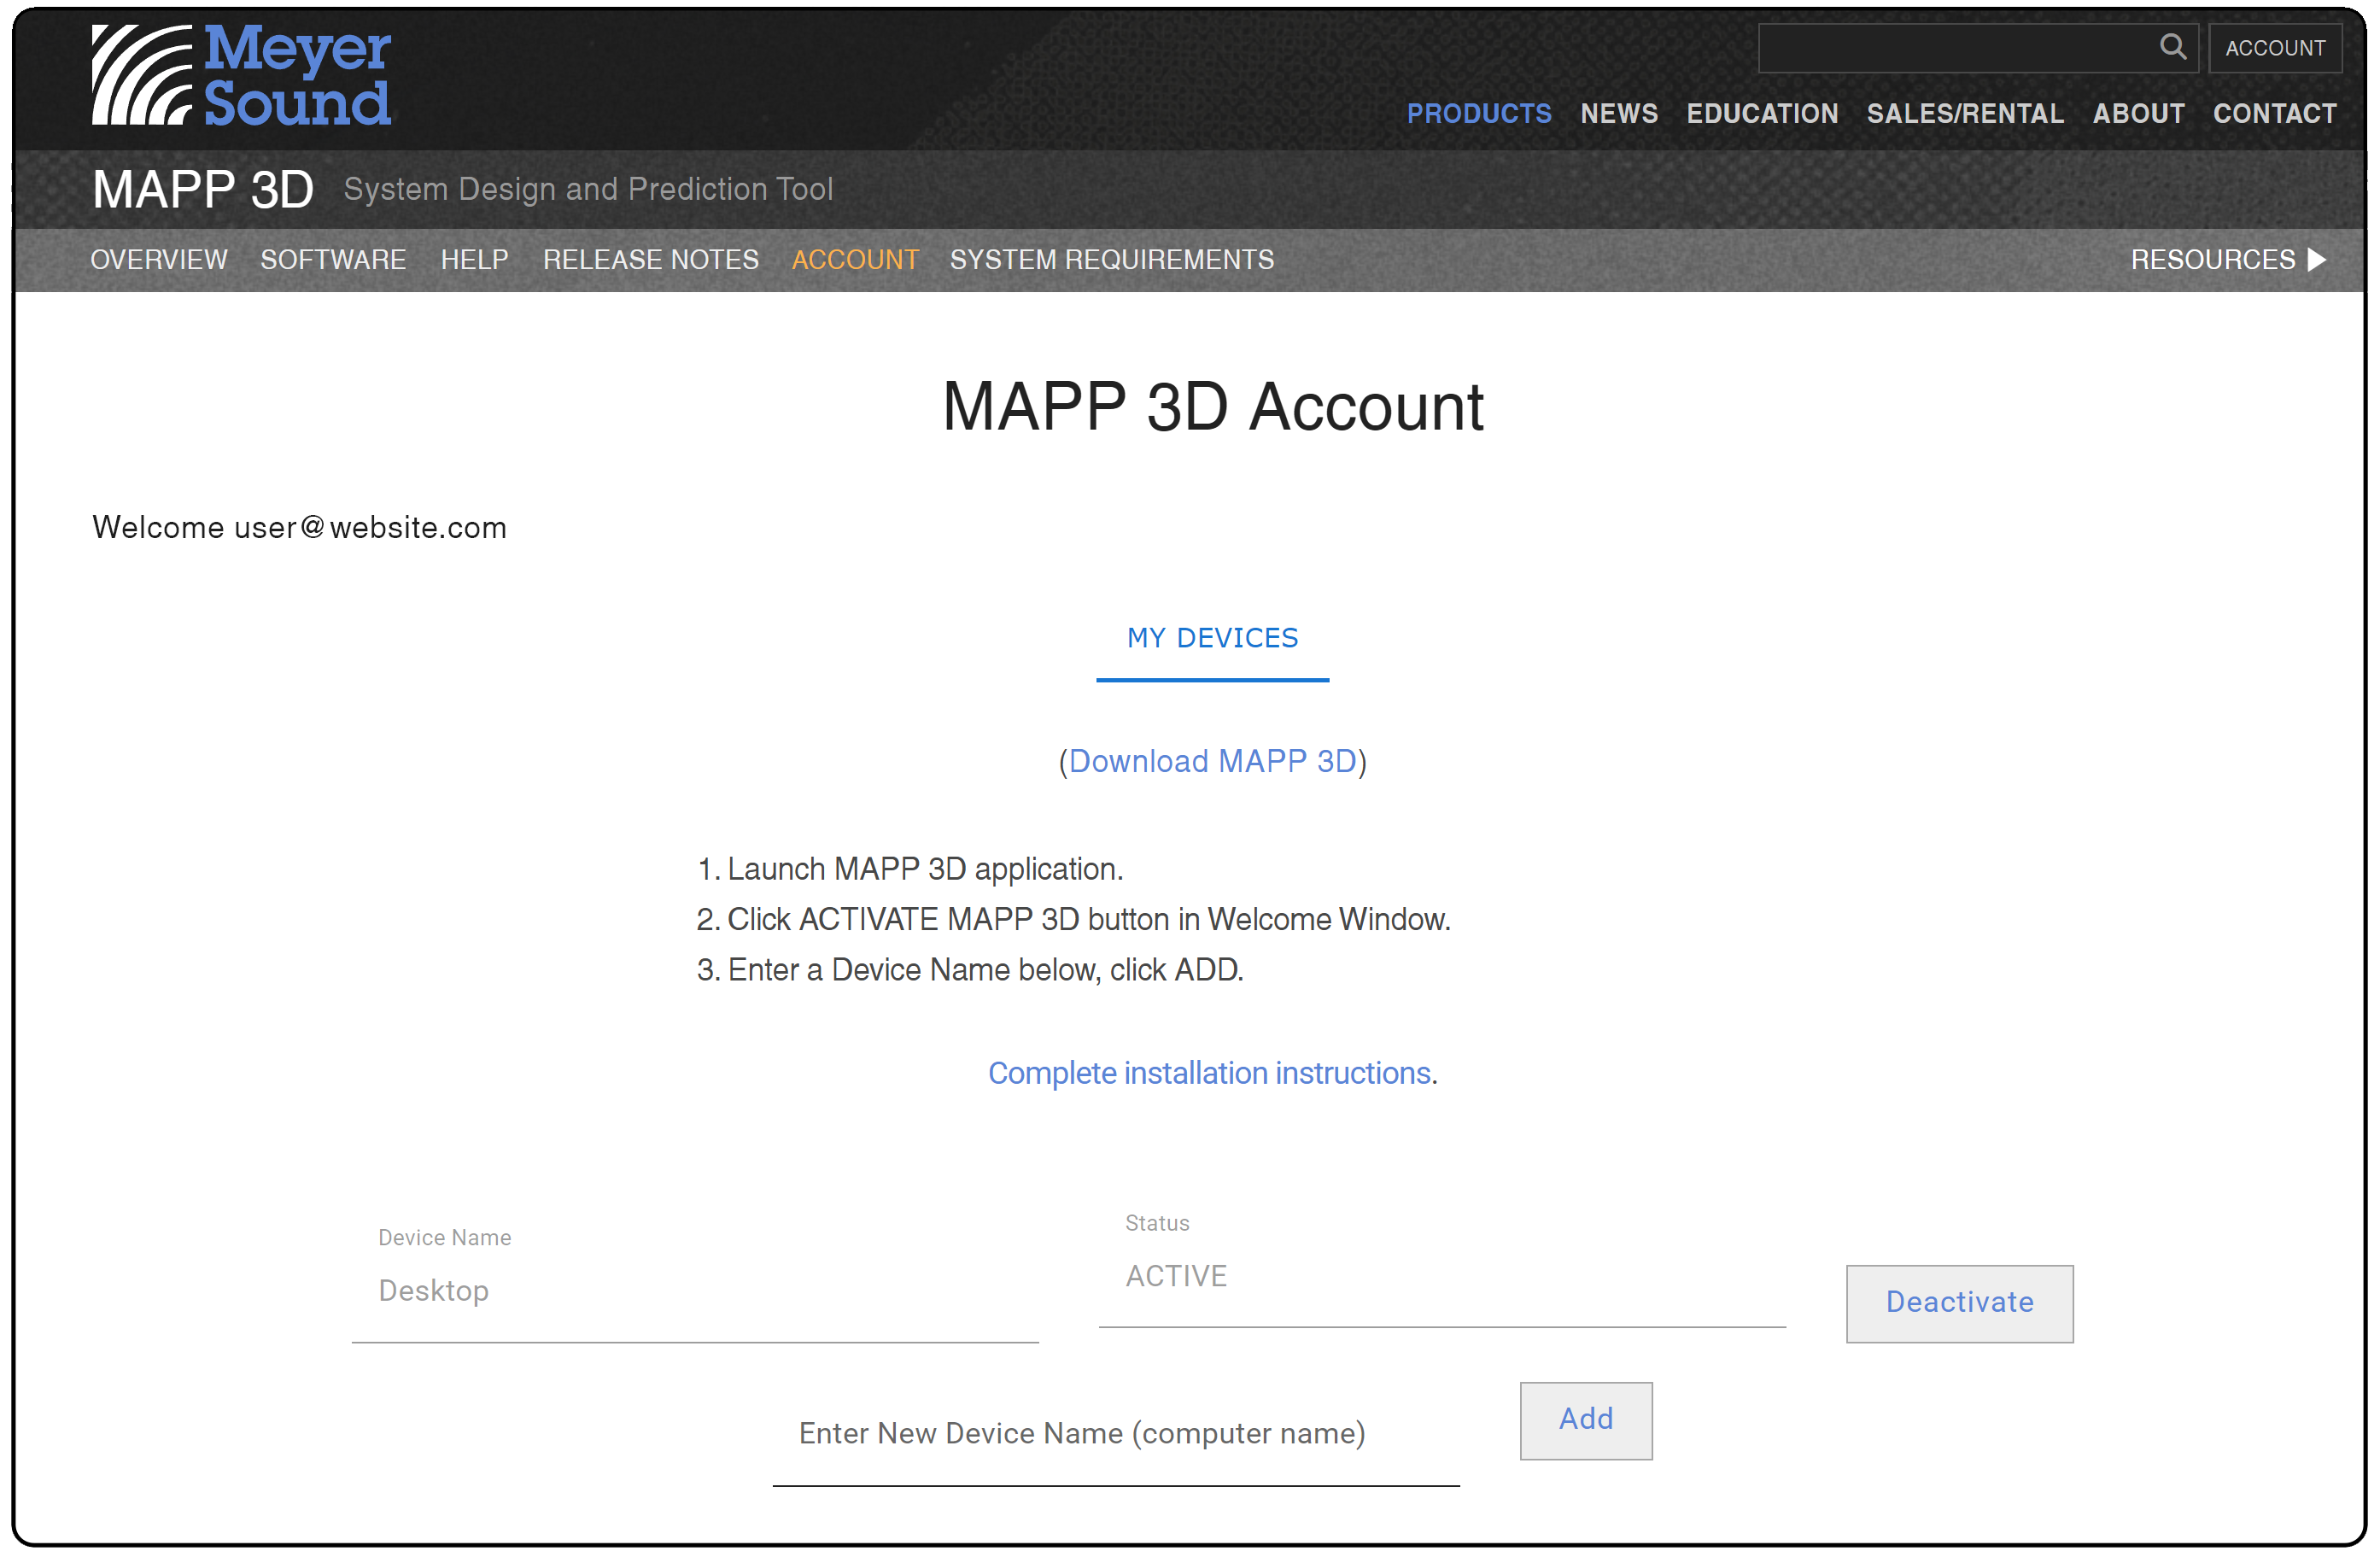The image size is (2380, 1557).
Task: Click step 1 Launch MAPP 3D application
Action: click(x=910, y=869)
